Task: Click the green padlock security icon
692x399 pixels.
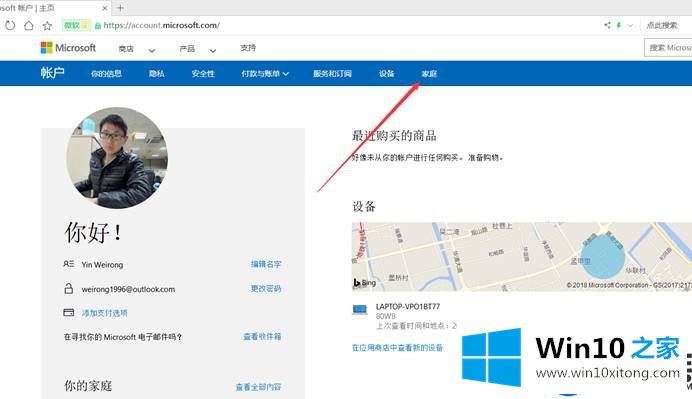Action: 98,26
